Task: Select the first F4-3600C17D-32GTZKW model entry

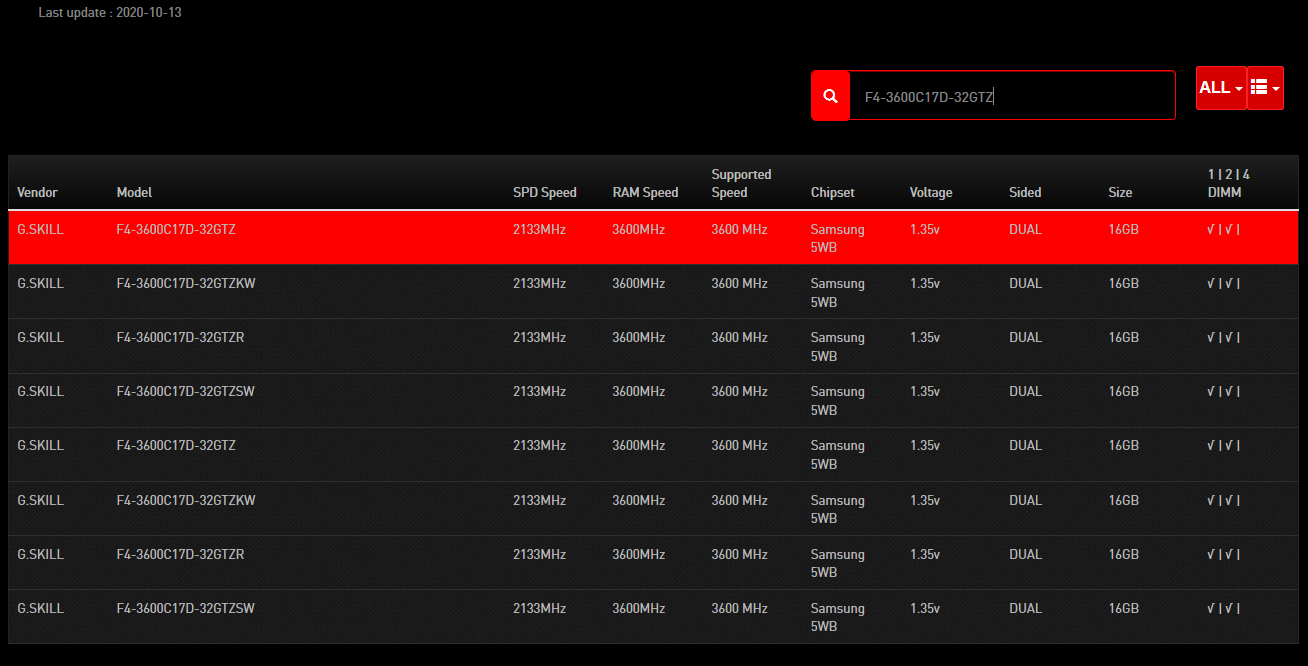Action: (186, 284)
